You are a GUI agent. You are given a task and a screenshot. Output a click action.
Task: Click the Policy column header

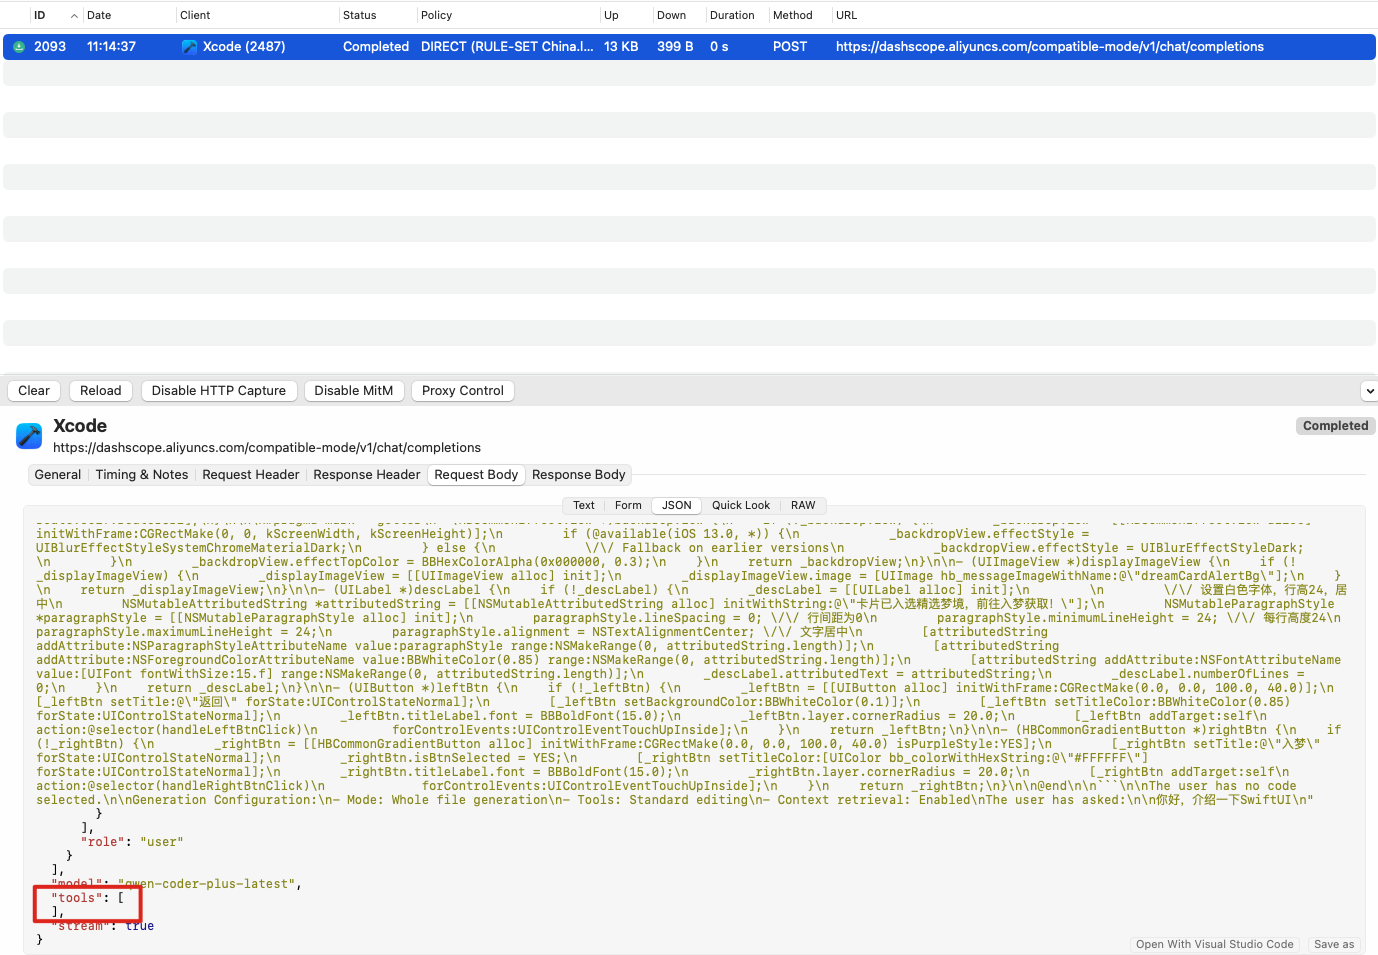click(x=436, y=15)
